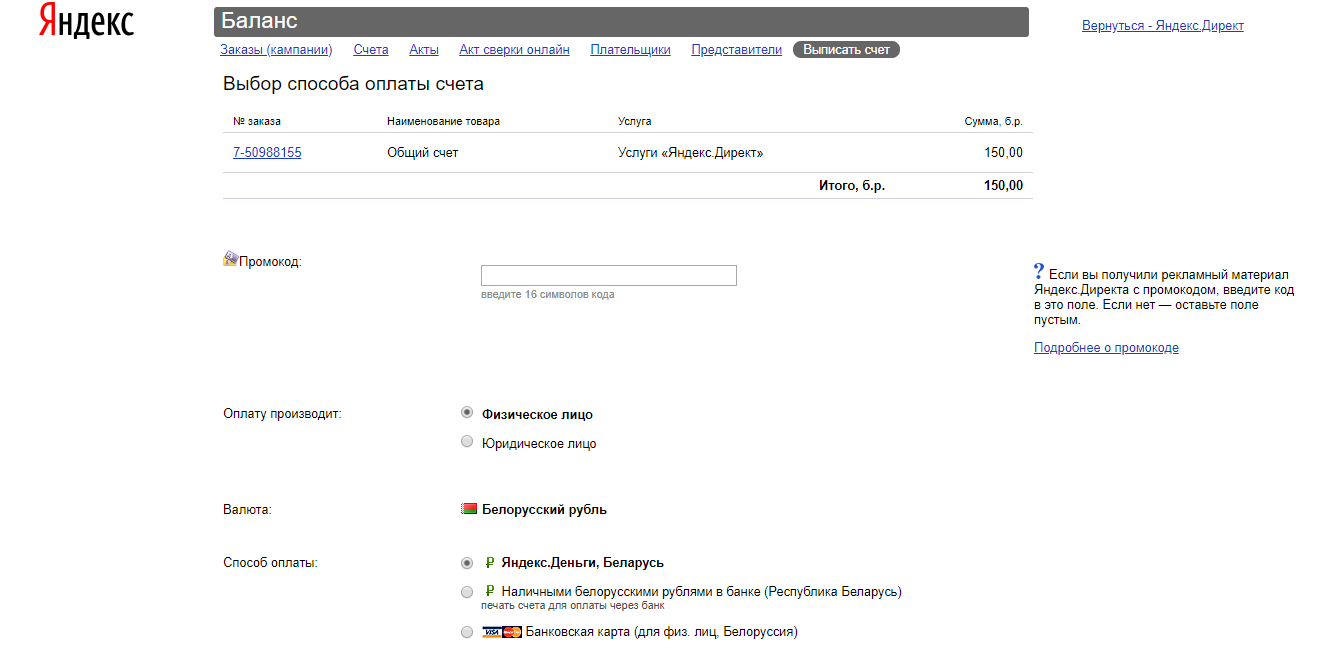1322x648 pixels.
Task: Open the Плательщики tab
Action: coord(630,50)
